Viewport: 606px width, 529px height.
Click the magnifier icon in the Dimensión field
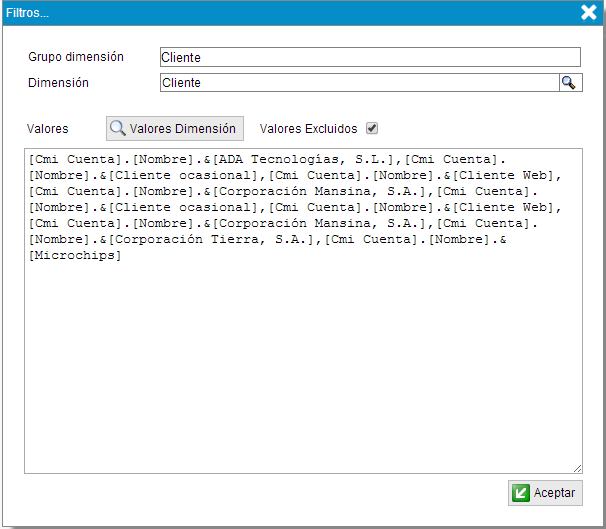[569, 83]
